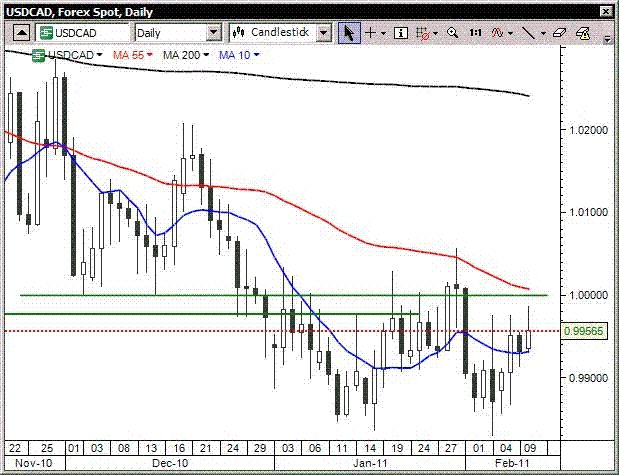Activate the crosshair cursor tool

[x=371, y=32]
